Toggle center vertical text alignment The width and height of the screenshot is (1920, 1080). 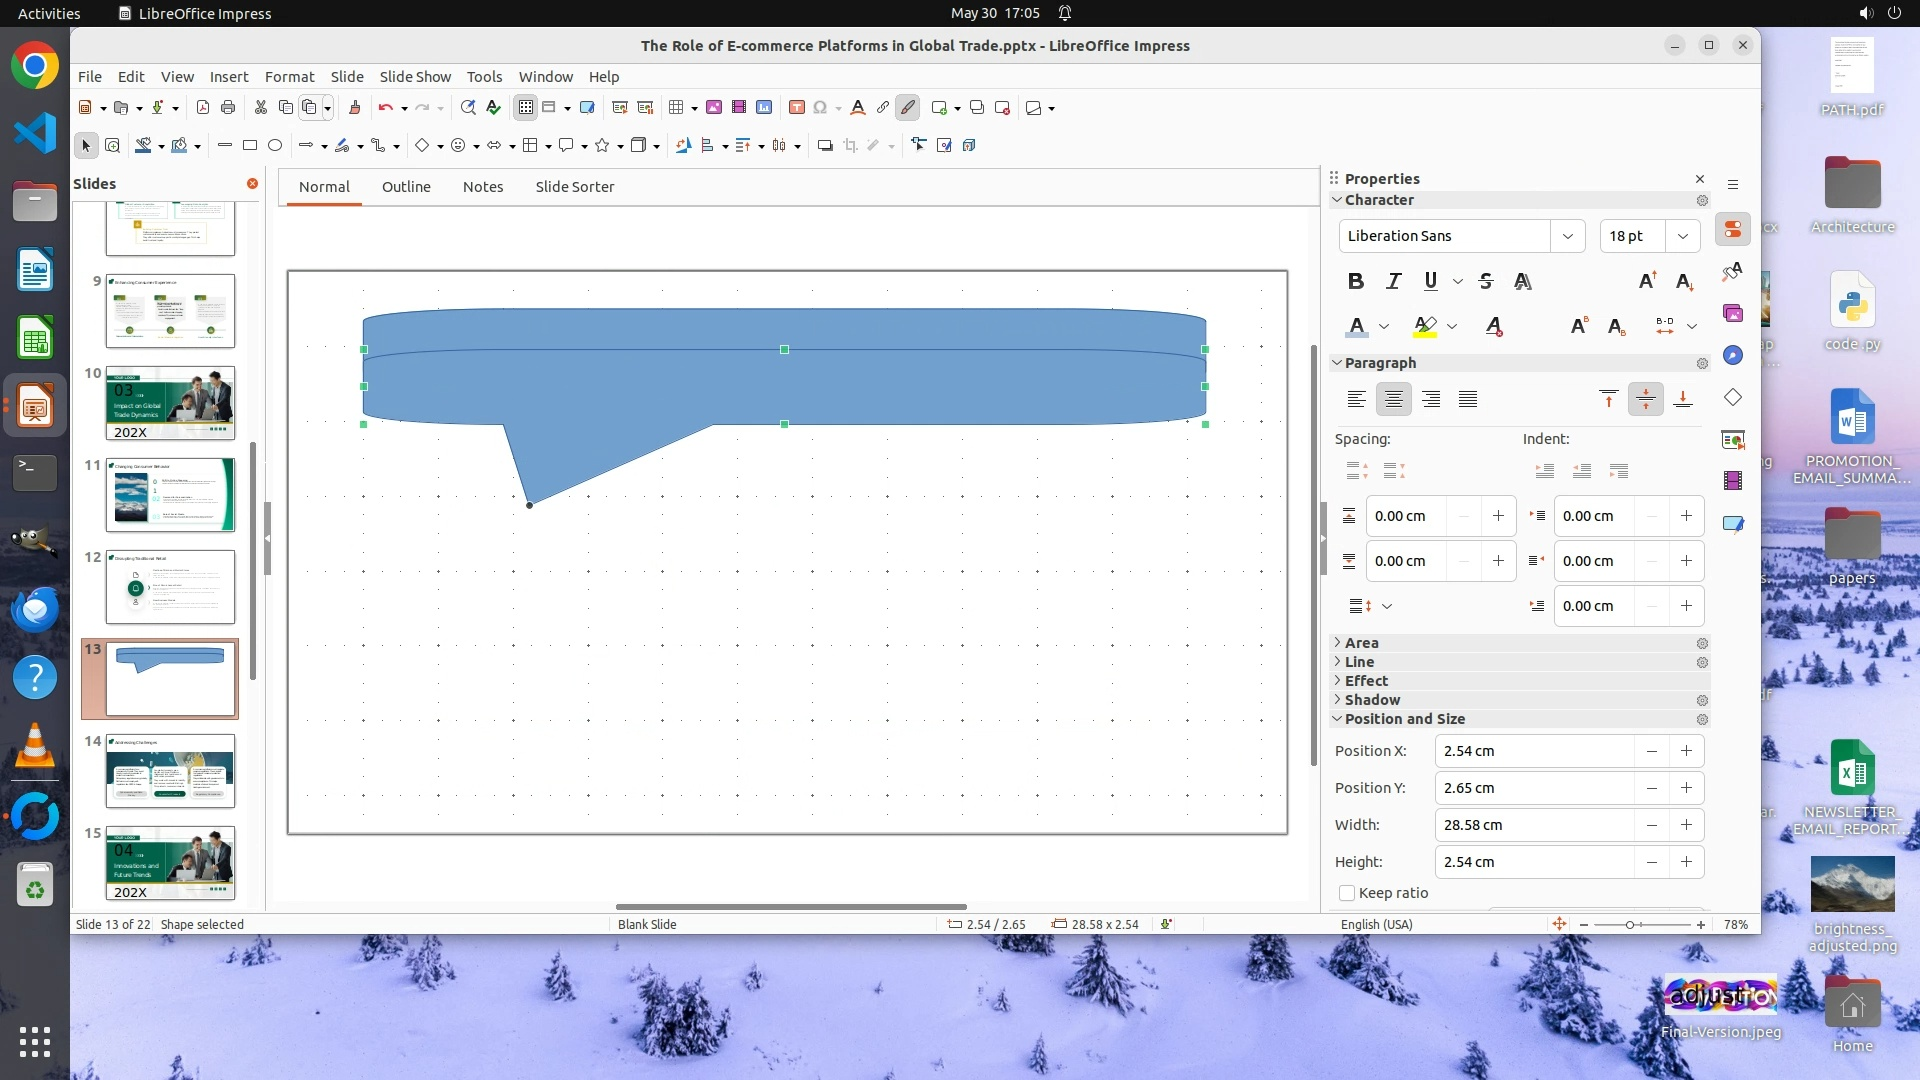[x=1645, y=400]
